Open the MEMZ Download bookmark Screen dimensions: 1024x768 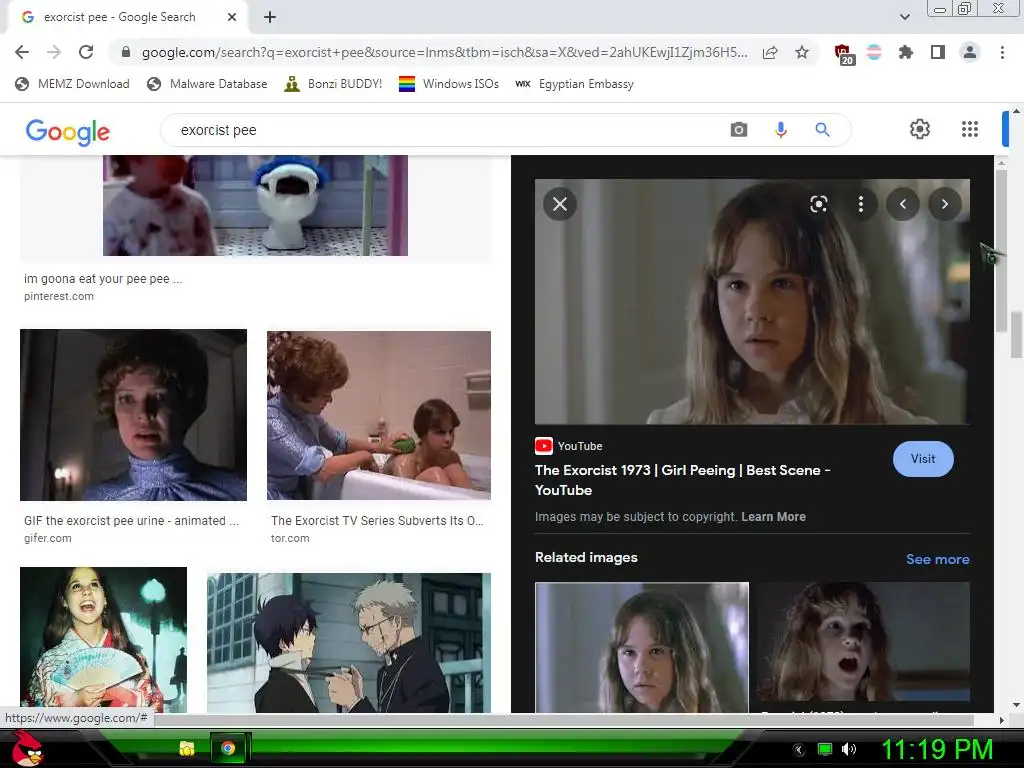72,84
